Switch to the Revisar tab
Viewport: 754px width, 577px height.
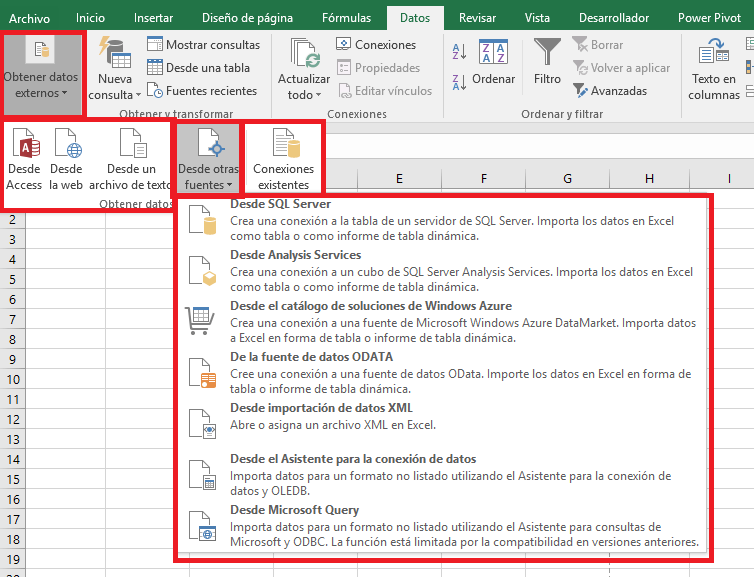pos(477,18)
